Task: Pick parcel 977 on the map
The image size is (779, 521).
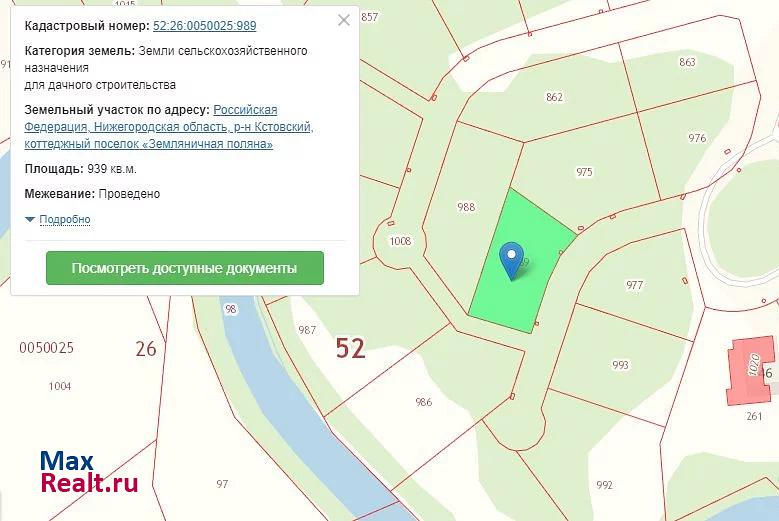Action: (634, 285)
